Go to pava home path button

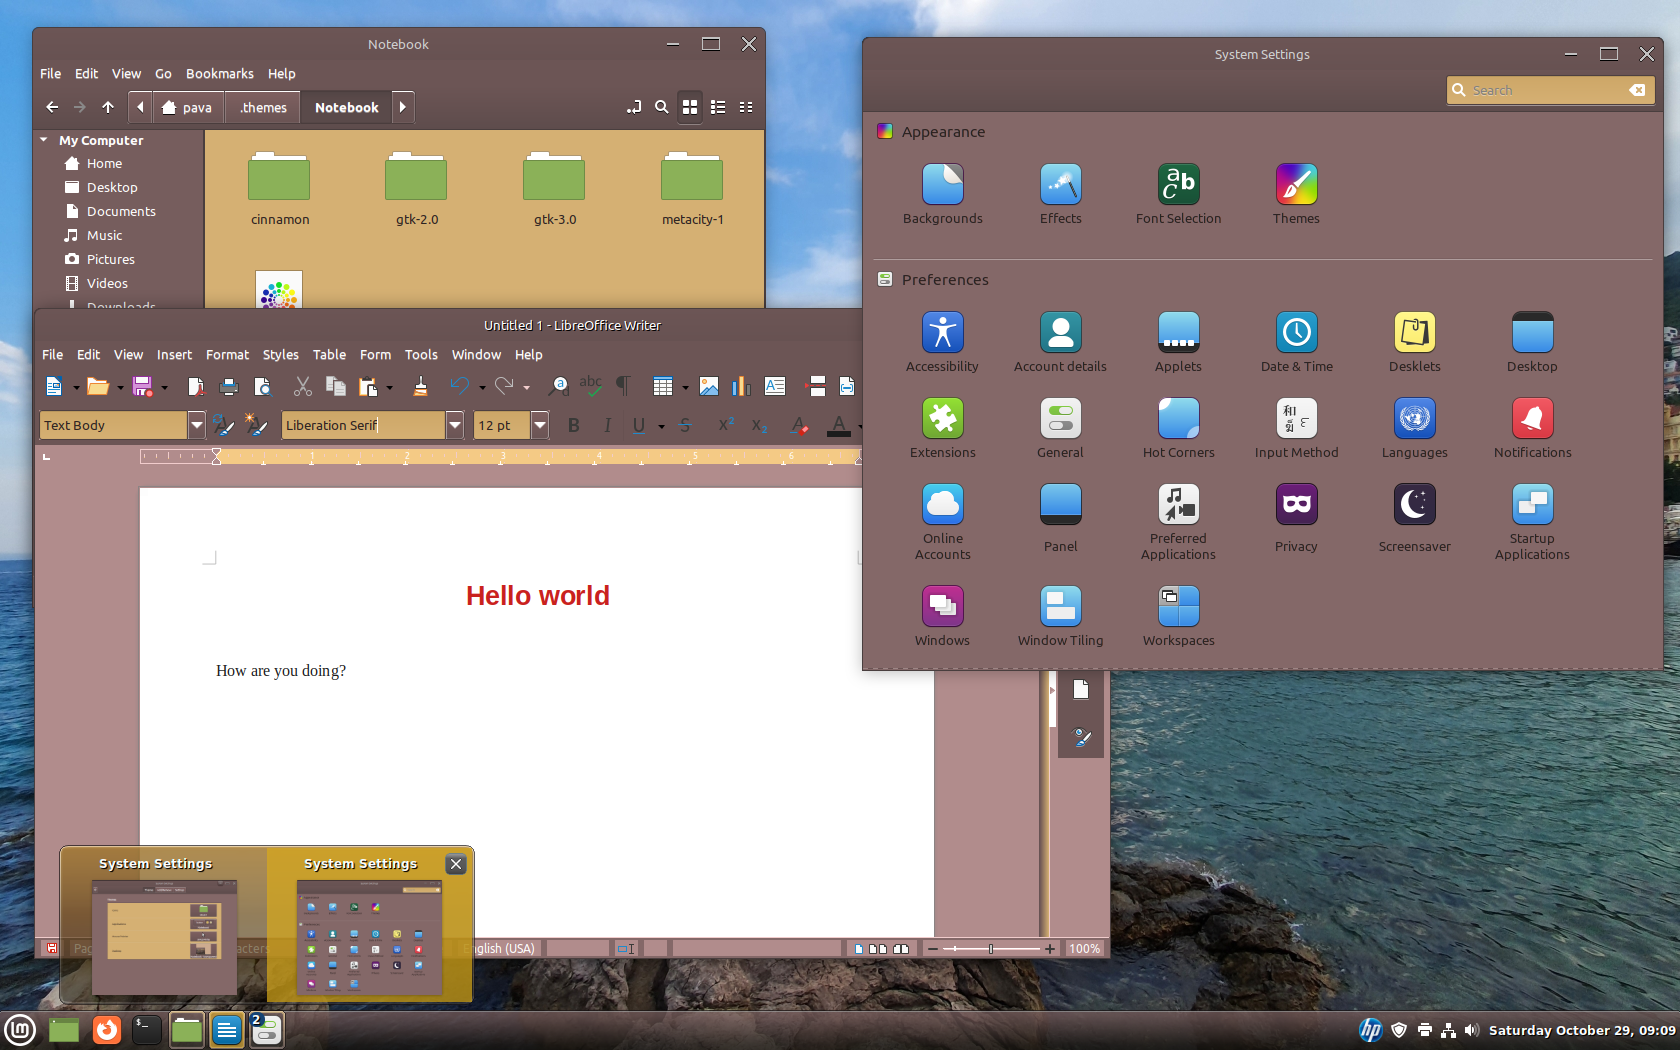click(x=187, y=107)
